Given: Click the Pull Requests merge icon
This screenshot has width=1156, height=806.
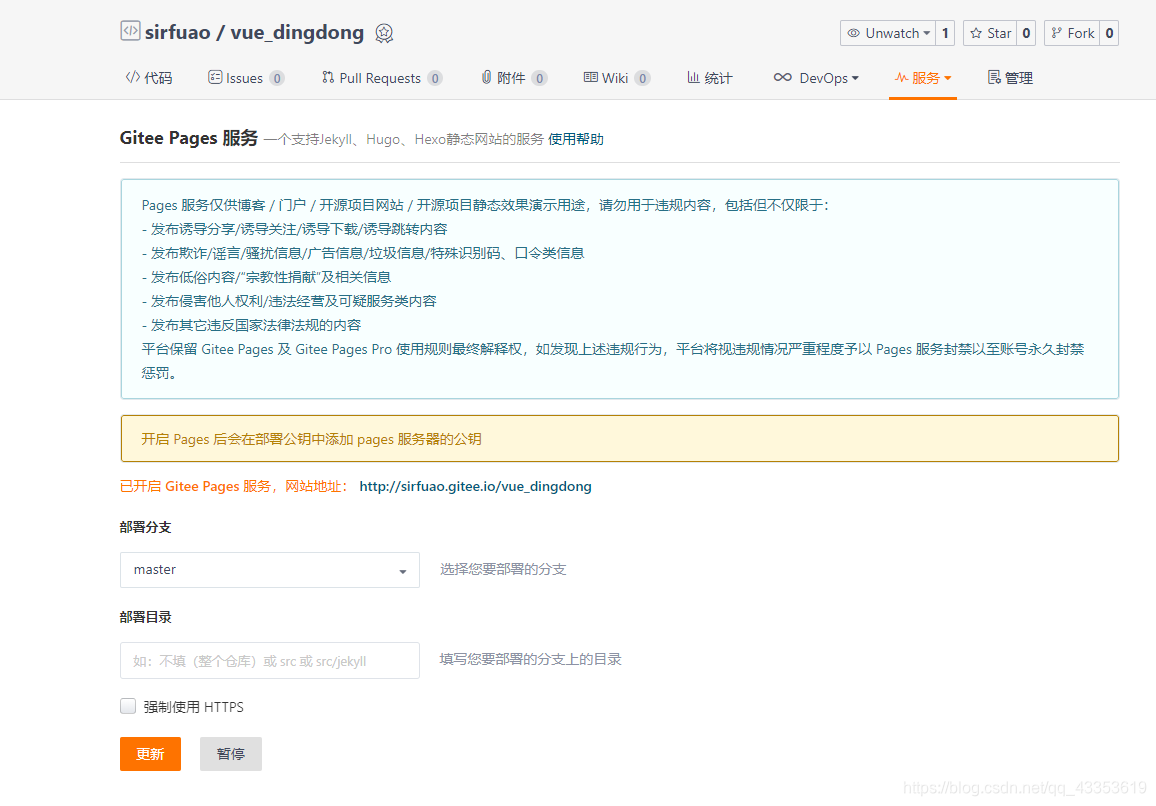Looking at the screenshot, I should [328, 77].
